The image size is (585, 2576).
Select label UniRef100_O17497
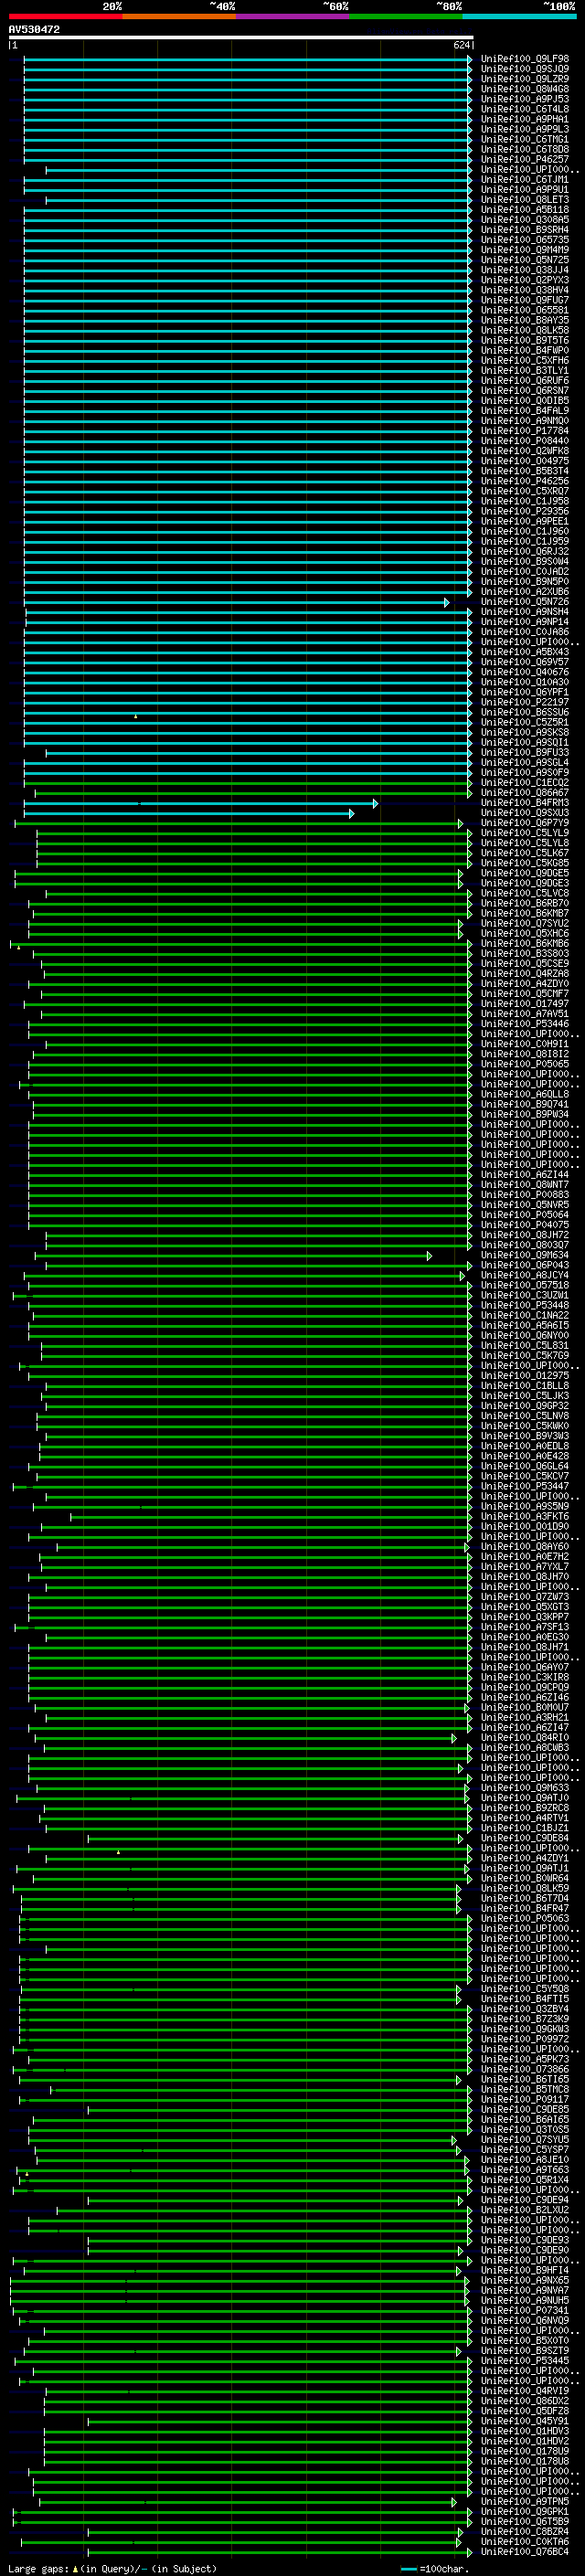[x=525, y=1003]
